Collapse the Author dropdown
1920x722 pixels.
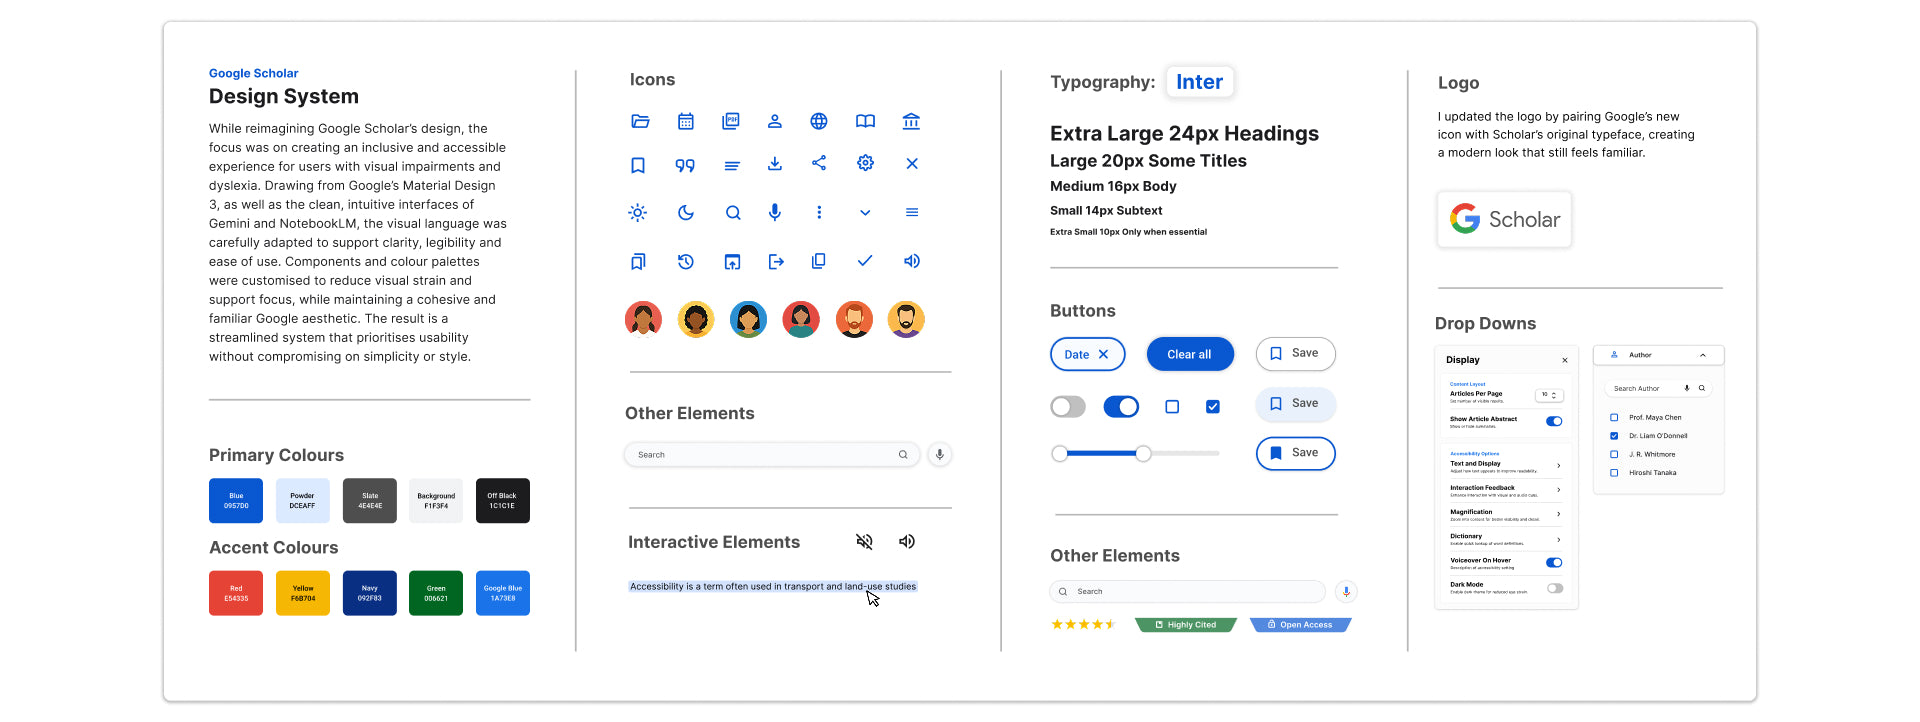click(1703, 355)
